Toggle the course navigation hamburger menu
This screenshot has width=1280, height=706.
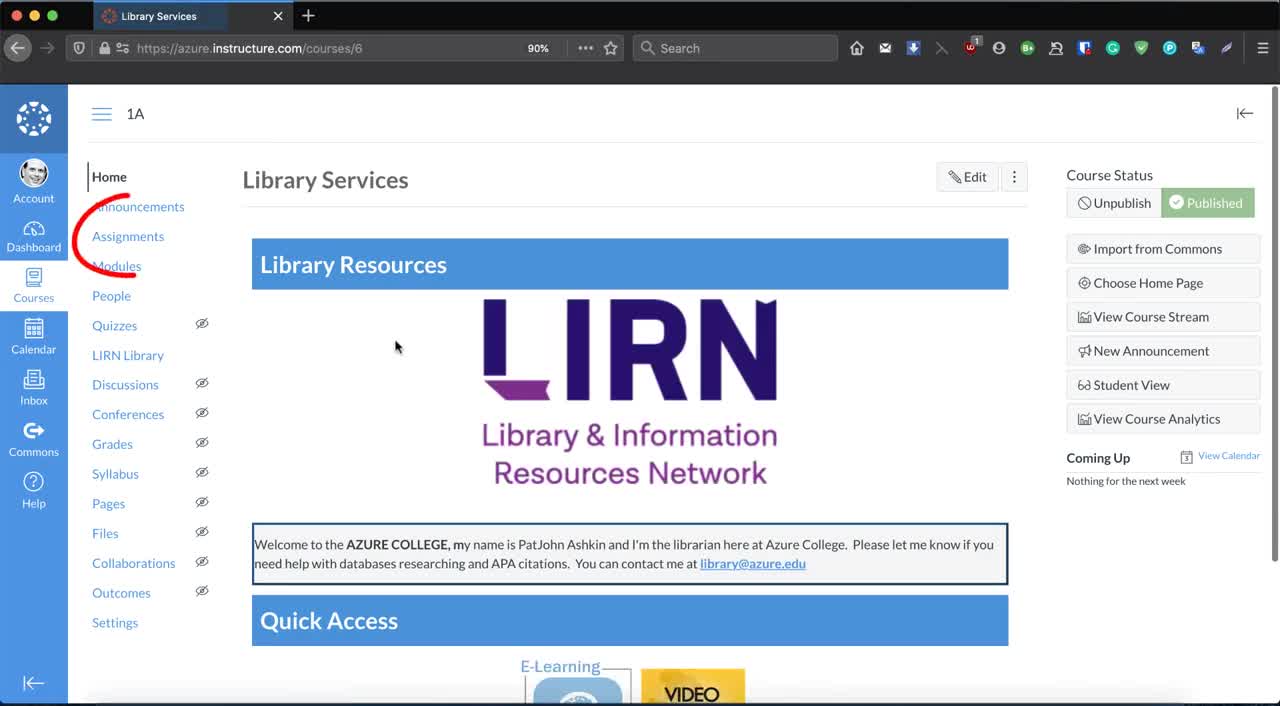tap(102, 114)
